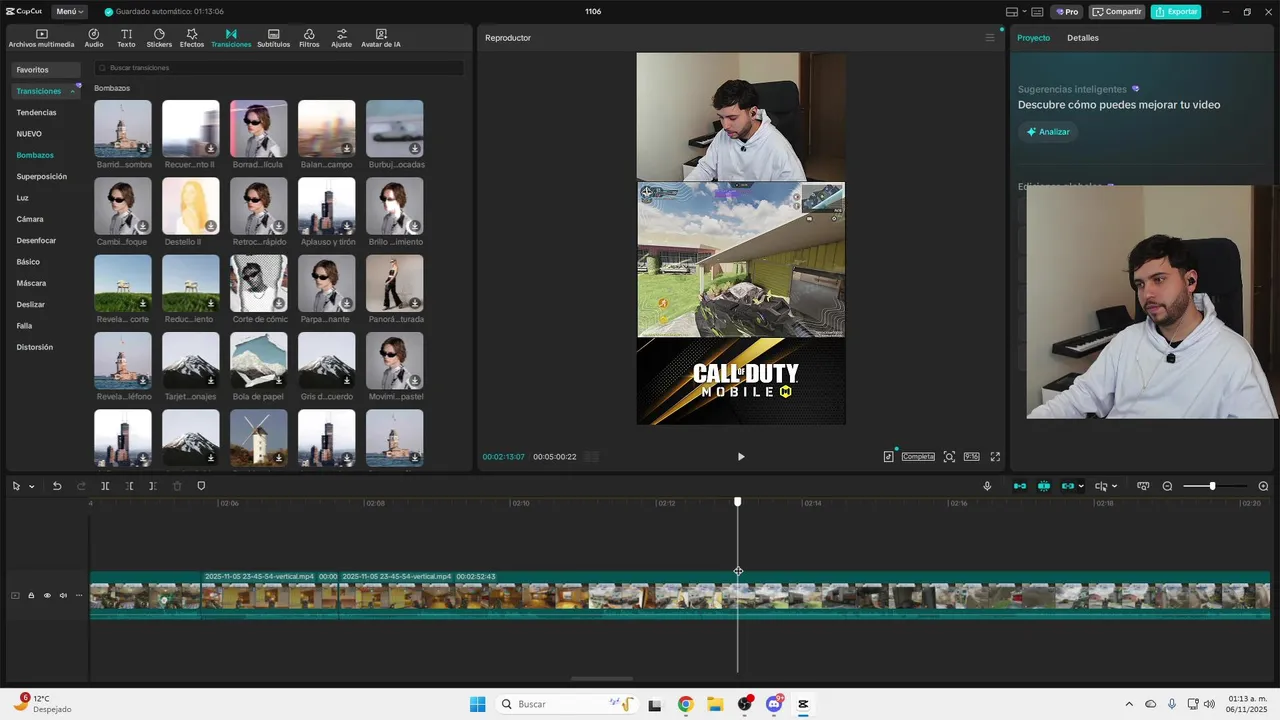Viewport: 1280px width, 720px height.
Task: Click the microphone record voiceover icon
Action: [987, 486]
